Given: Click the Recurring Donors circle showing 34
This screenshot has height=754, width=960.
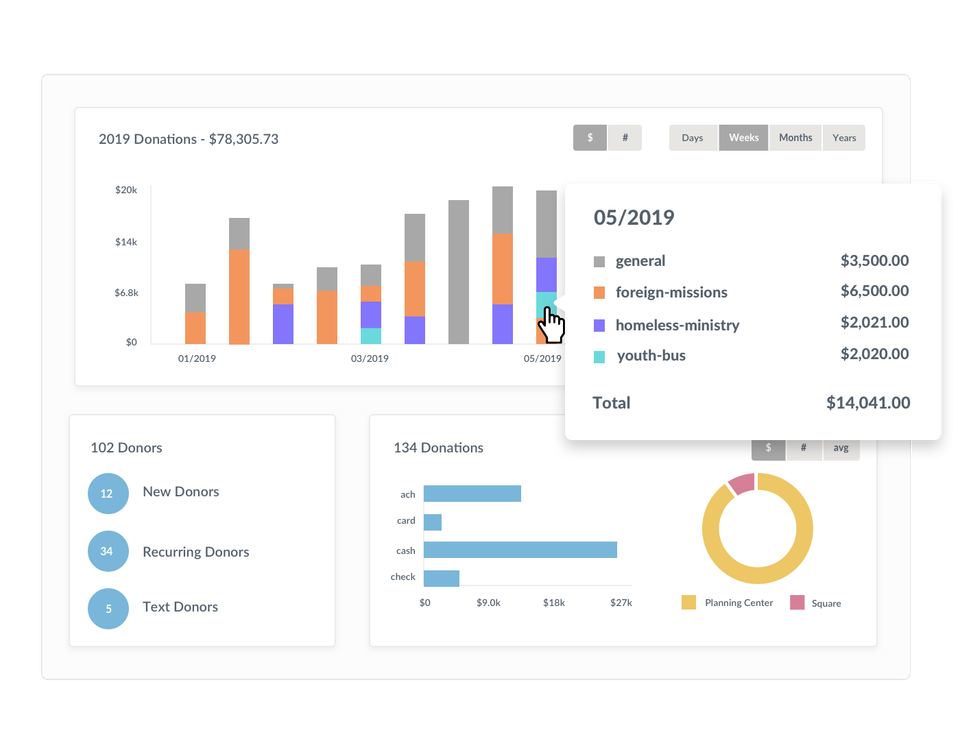Looking at the screenshot, I should click(108, 551).
